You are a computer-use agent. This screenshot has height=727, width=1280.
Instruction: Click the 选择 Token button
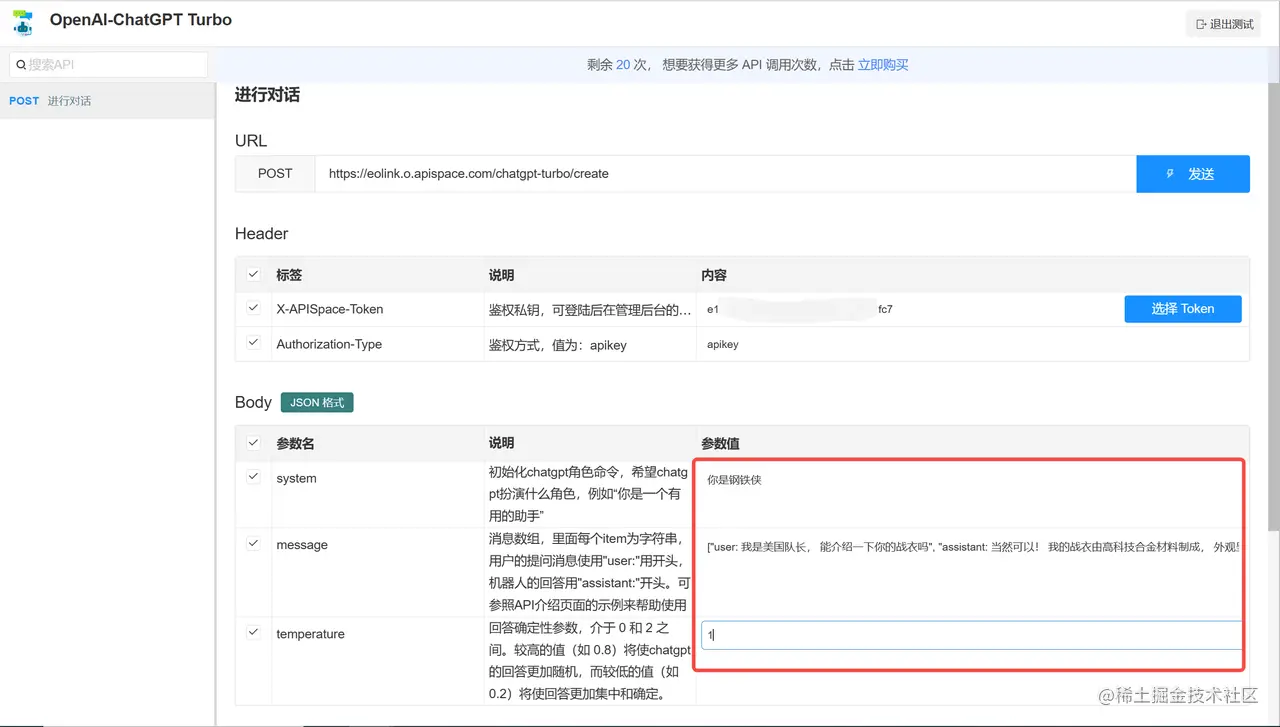(1183, 309)
